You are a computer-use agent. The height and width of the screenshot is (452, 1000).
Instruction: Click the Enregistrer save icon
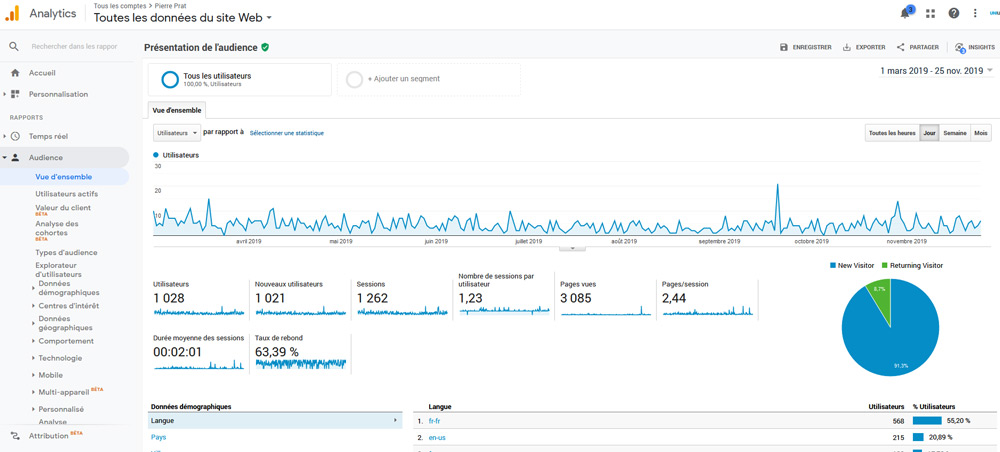tap(784, 47)
